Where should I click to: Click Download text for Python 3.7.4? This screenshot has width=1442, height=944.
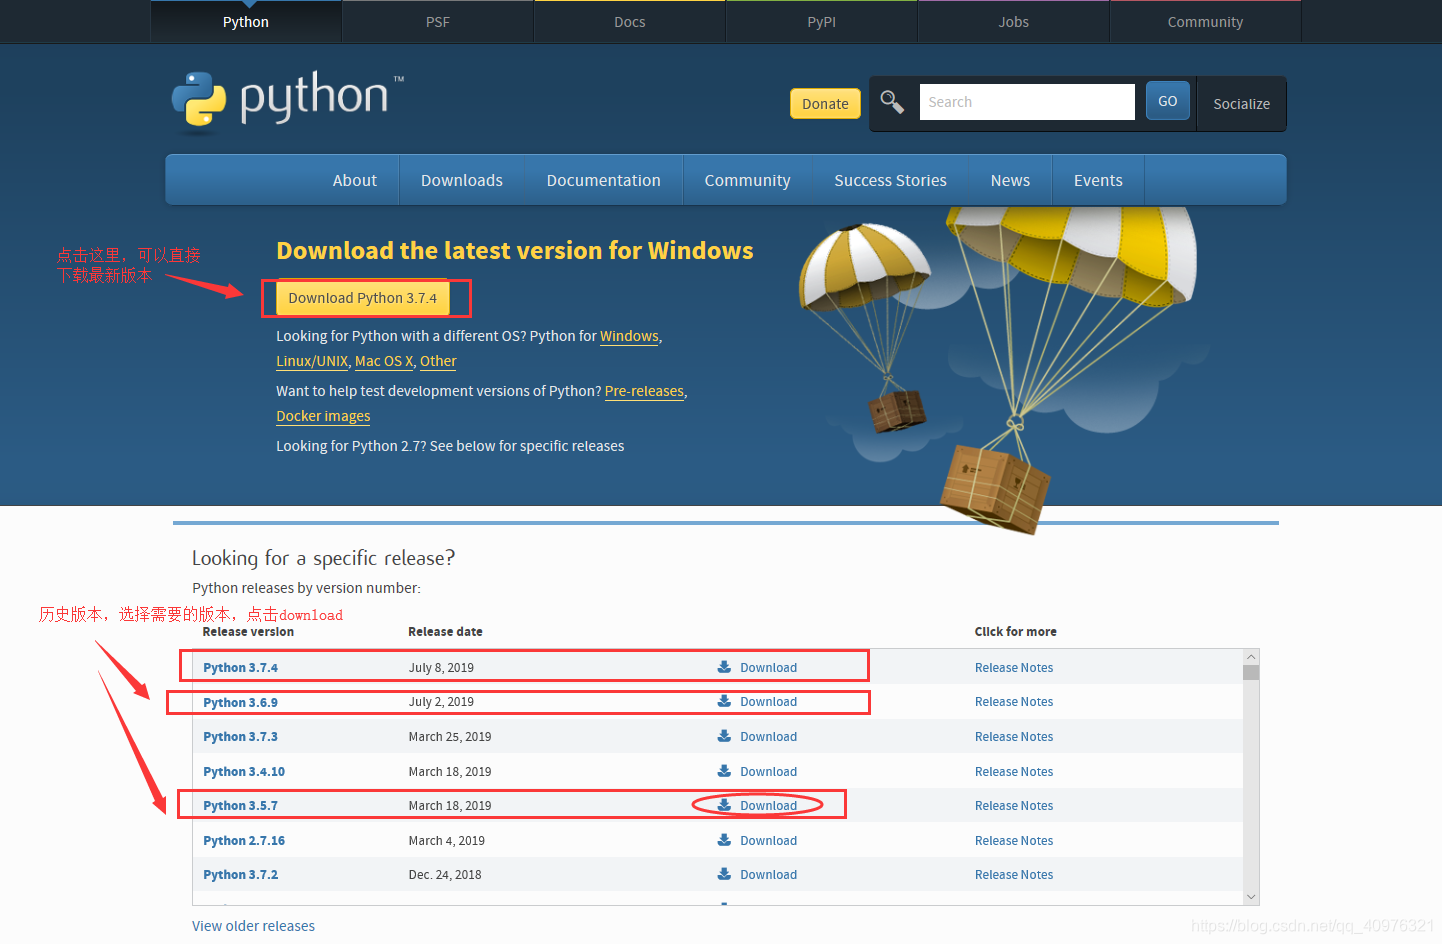click(x=768, y=668)
